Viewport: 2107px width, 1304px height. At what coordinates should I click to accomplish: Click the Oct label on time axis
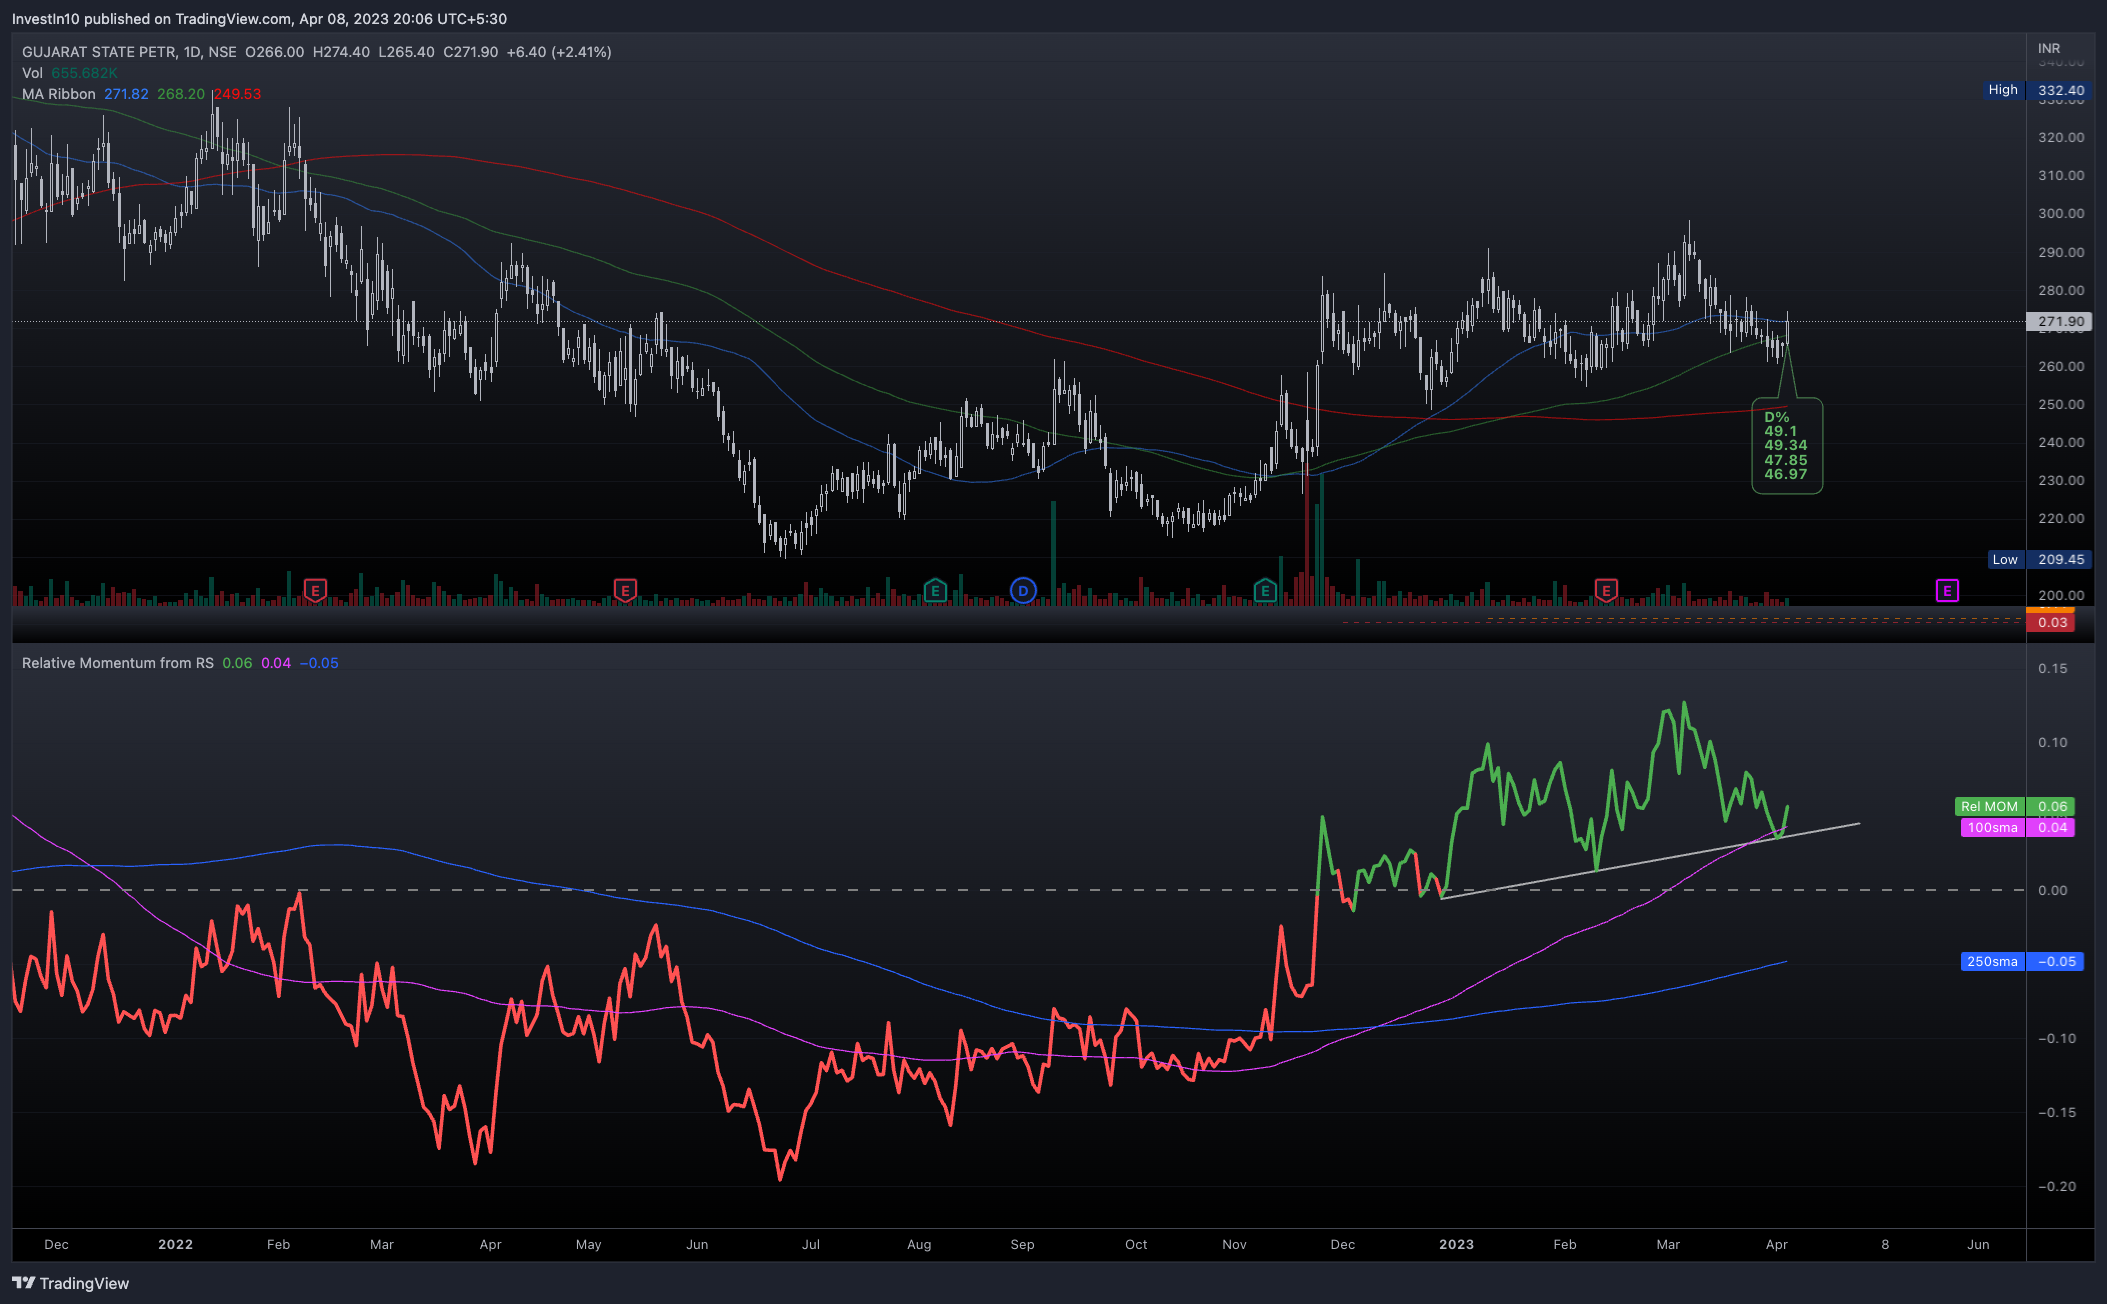[1136, 1244]
